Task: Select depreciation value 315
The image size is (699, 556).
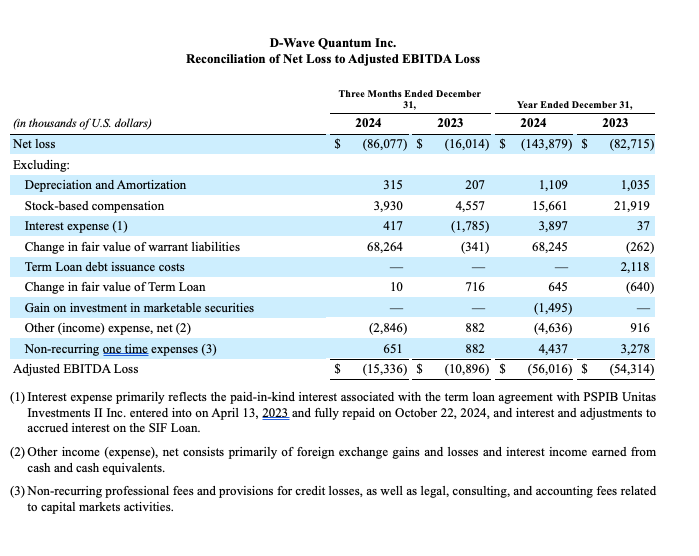Action: coord(392,185)
